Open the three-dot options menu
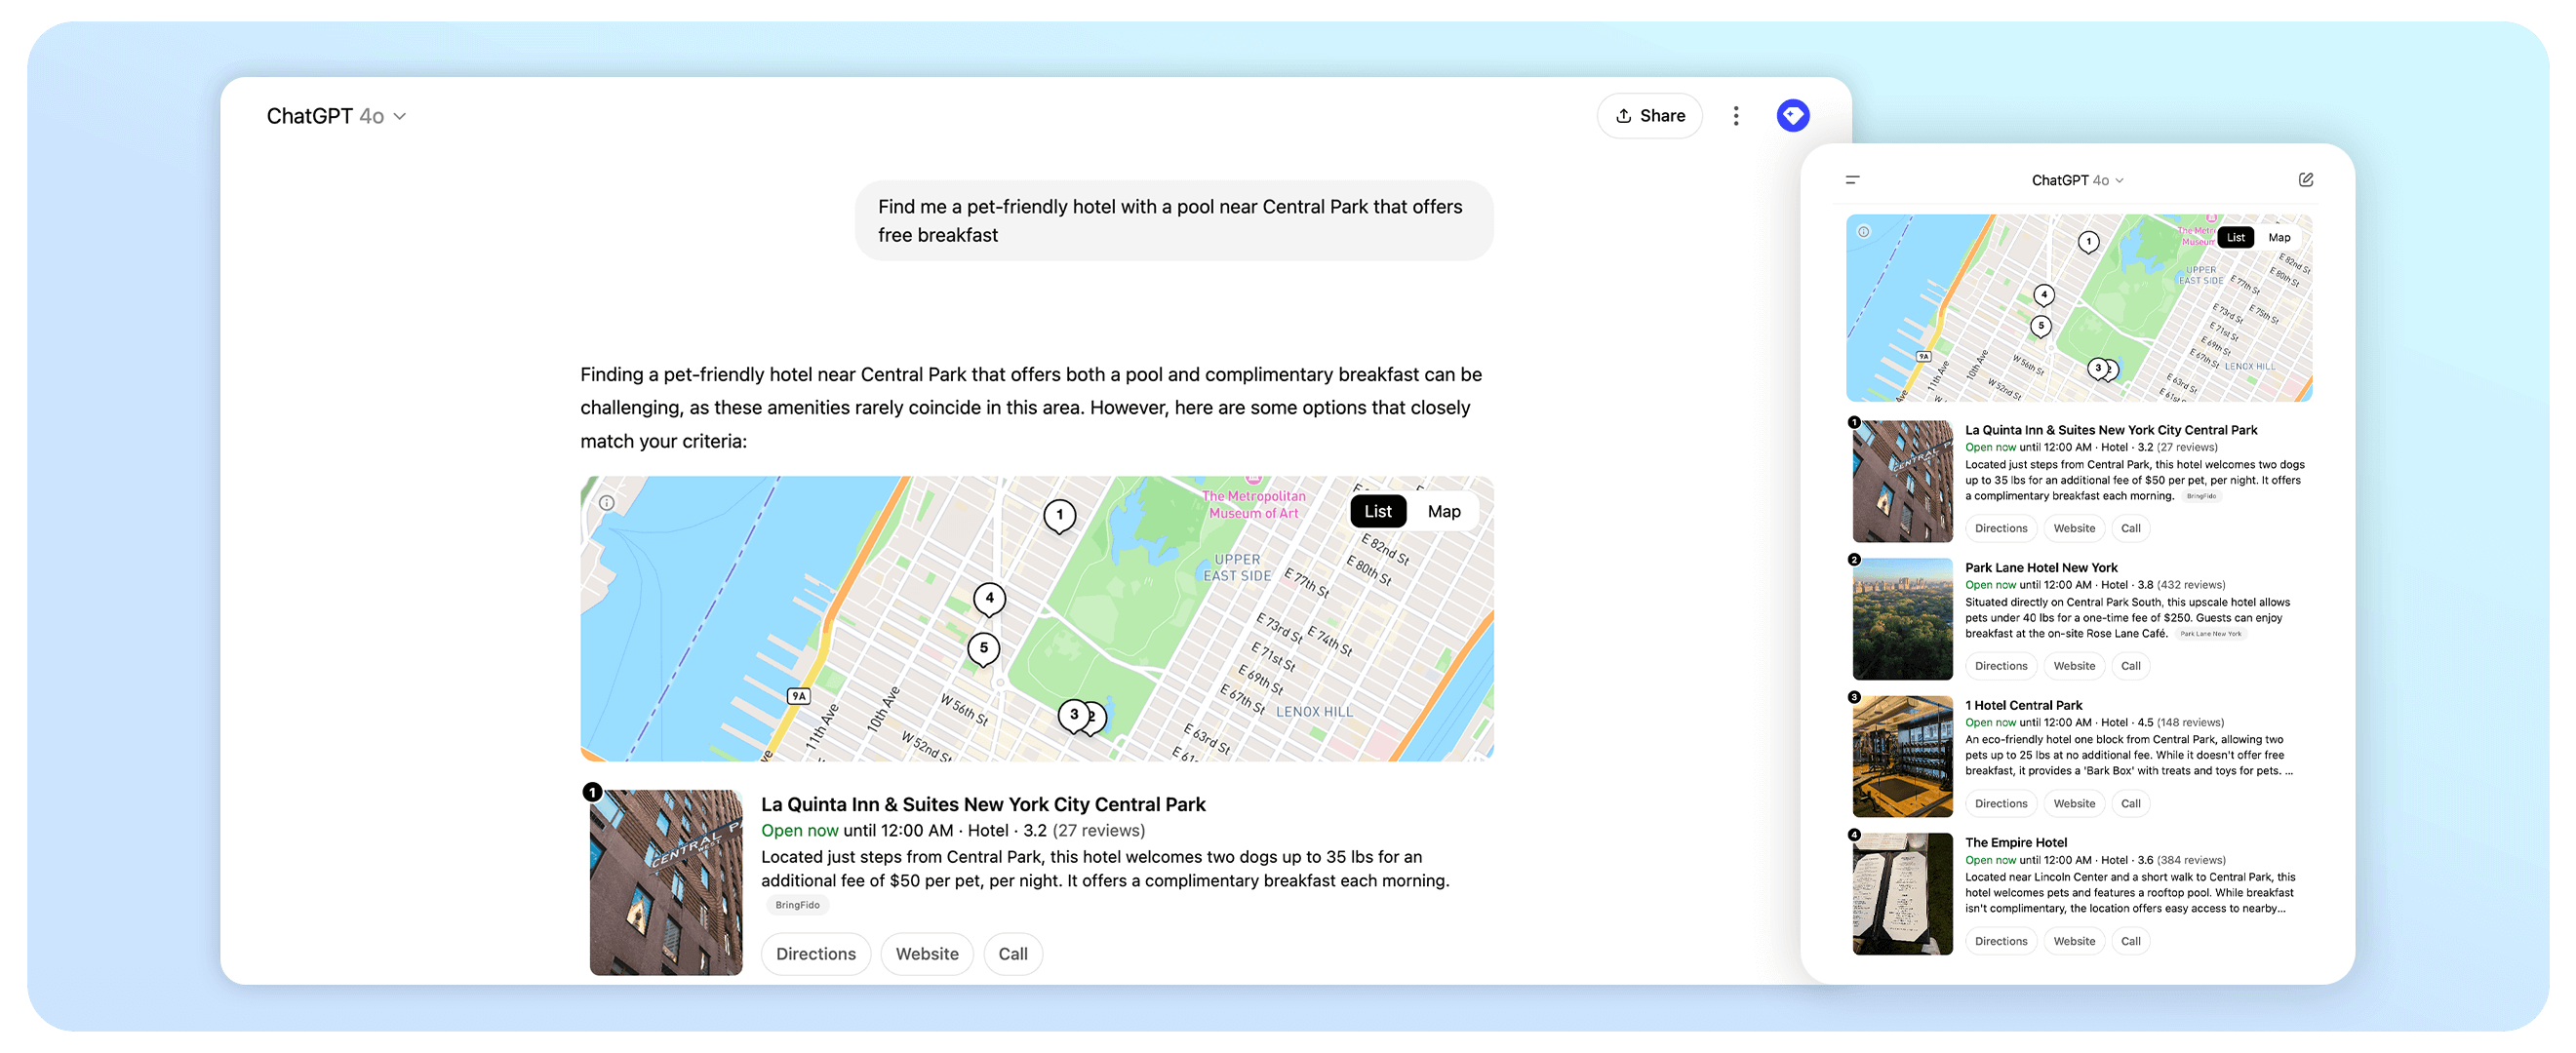 (x=1736, y=116)
